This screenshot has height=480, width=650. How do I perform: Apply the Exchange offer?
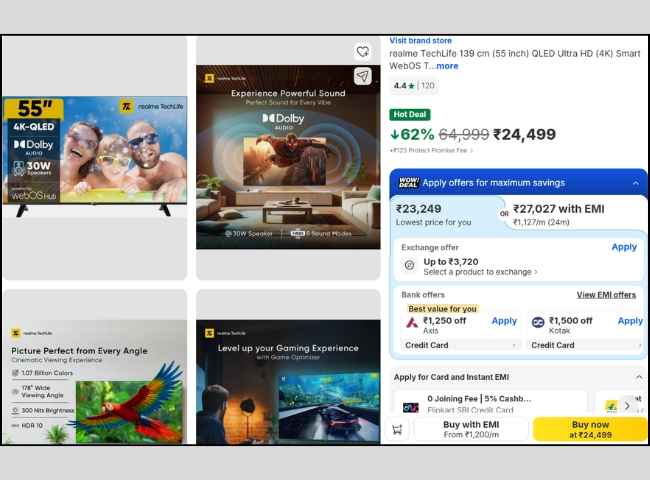click(x=624, y=247)
